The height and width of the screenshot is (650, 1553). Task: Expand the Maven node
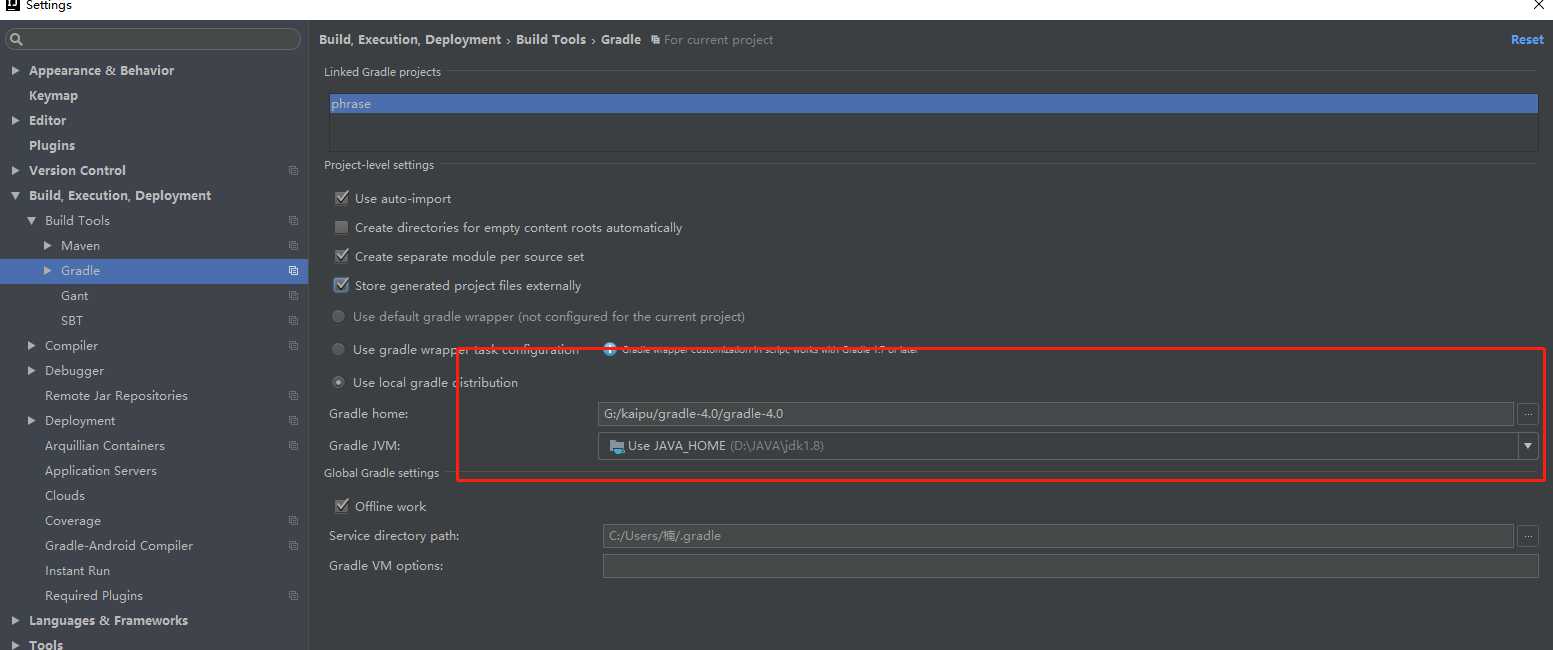pos(47,246)
